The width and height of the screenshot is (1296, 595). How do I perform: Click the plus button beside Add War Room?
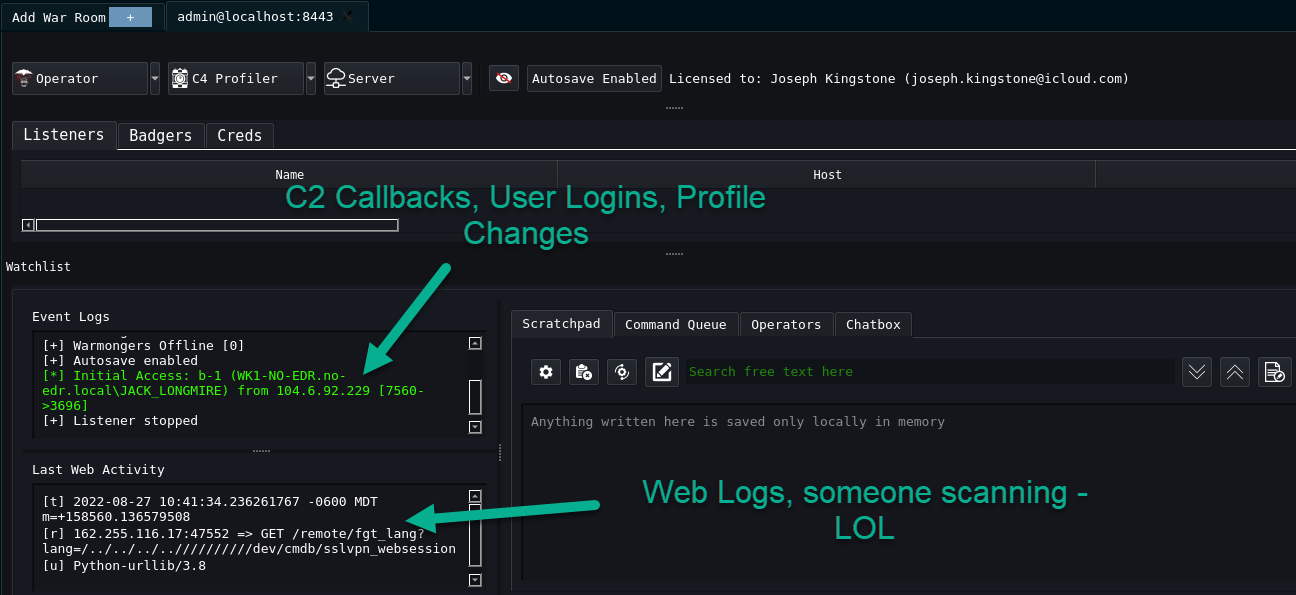click(x=130, y=17)
